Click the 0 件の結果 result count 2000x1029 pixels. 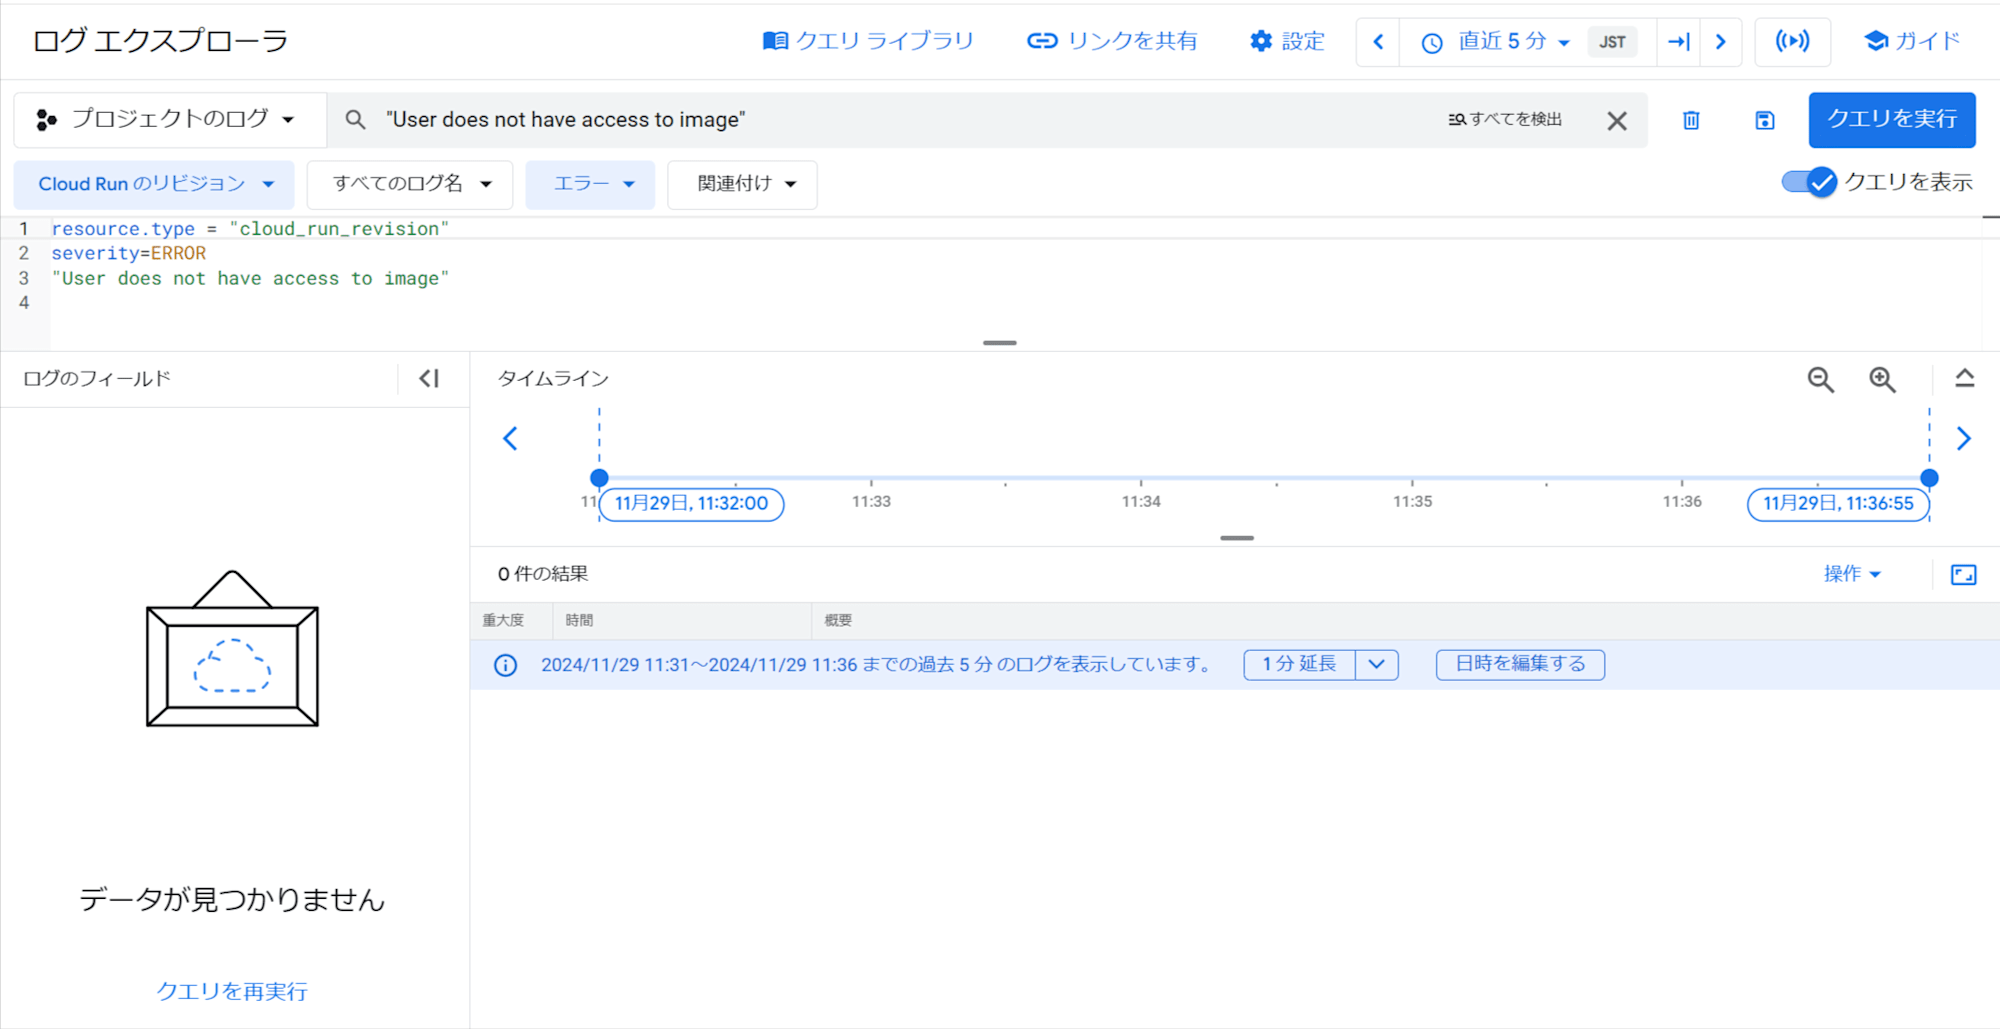543,574
